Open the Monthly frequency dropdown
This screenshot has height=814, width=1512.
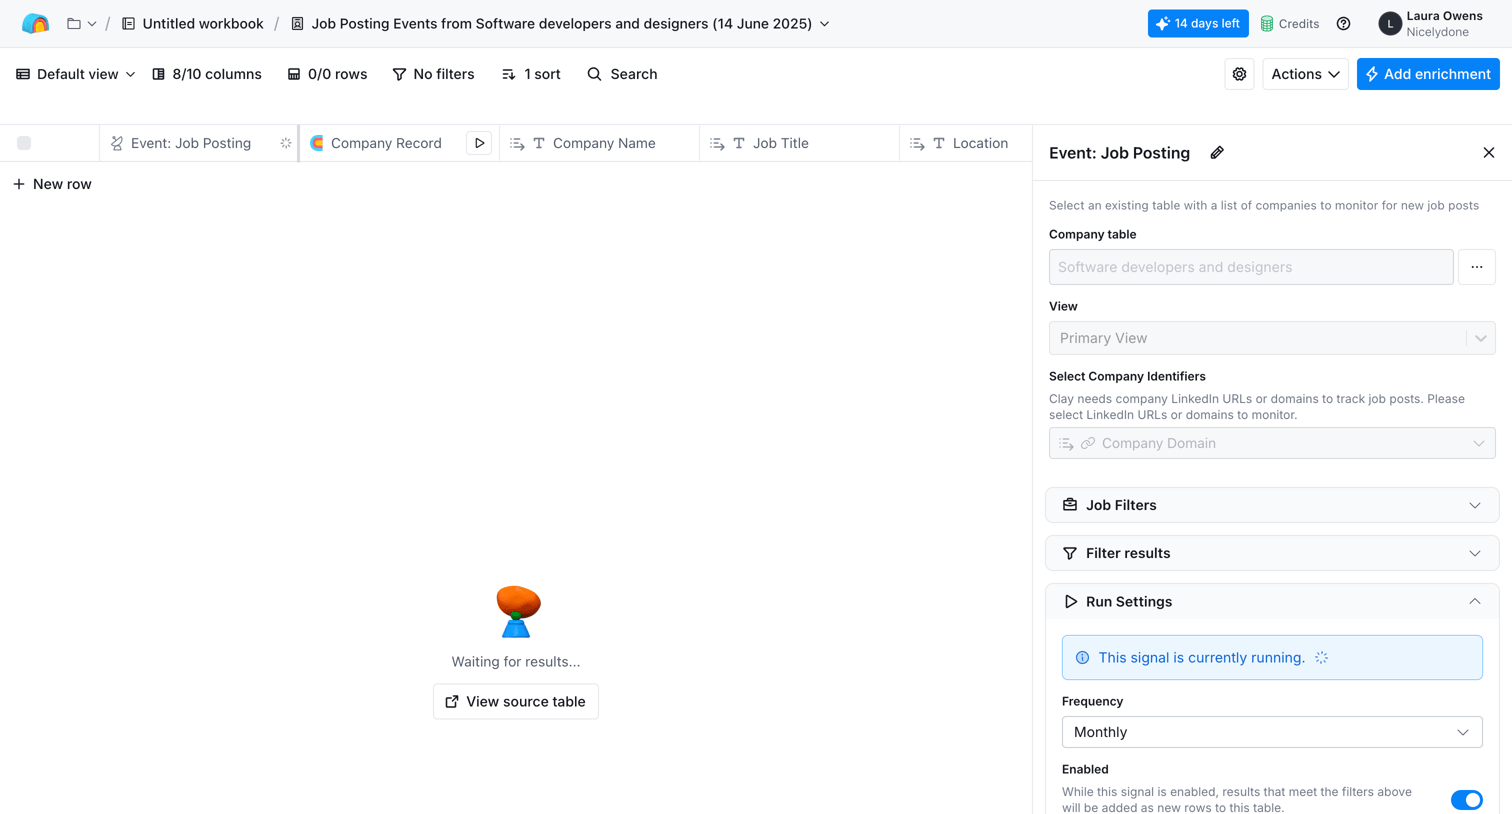point(1271,732)
